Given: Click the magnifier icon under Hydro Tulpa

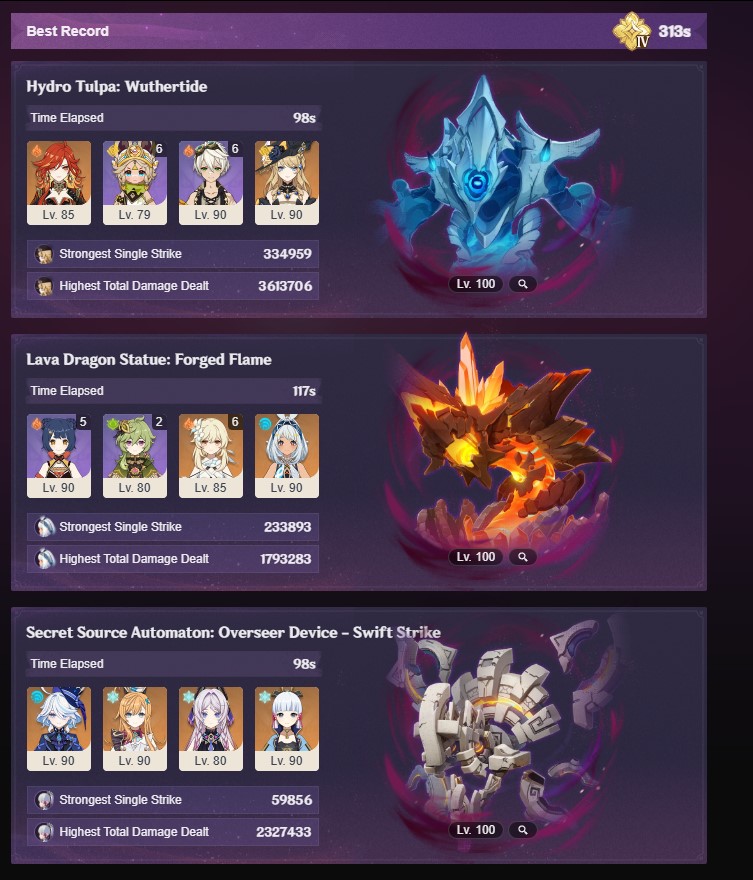Looking at the screenshot, I should (x=522, y=284).
